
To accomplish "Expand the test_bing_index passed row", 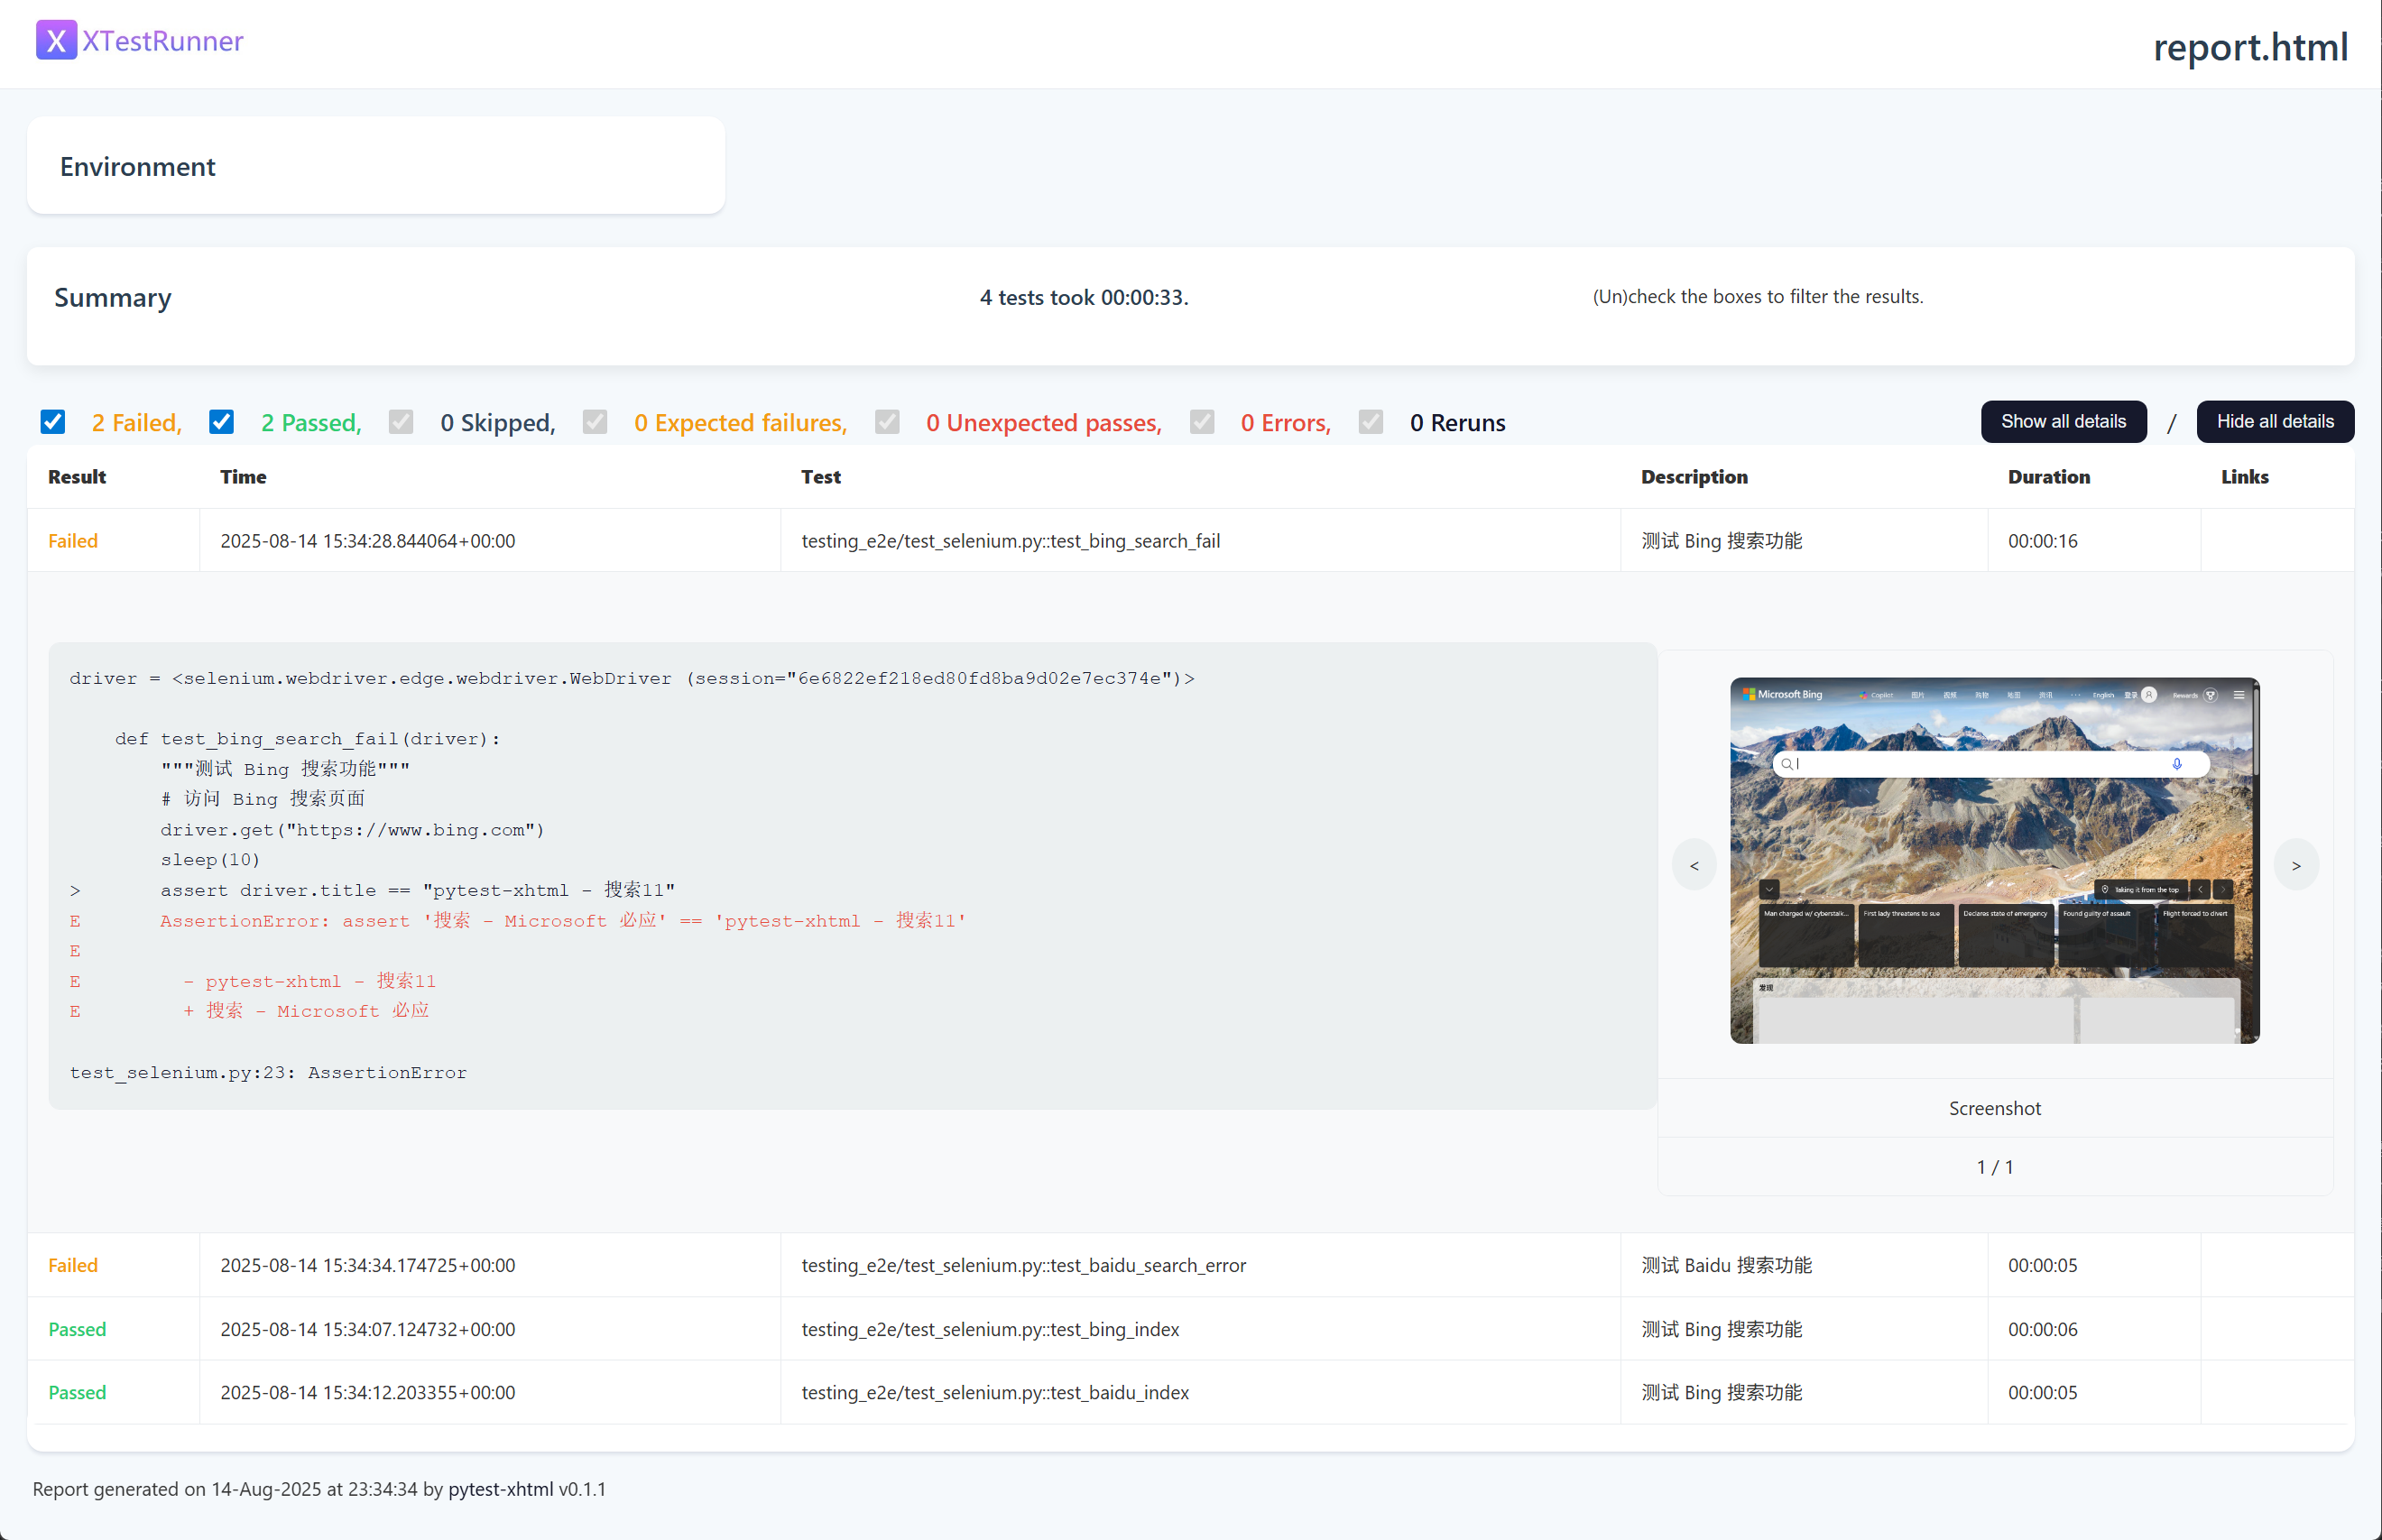I will (990, 1329).
